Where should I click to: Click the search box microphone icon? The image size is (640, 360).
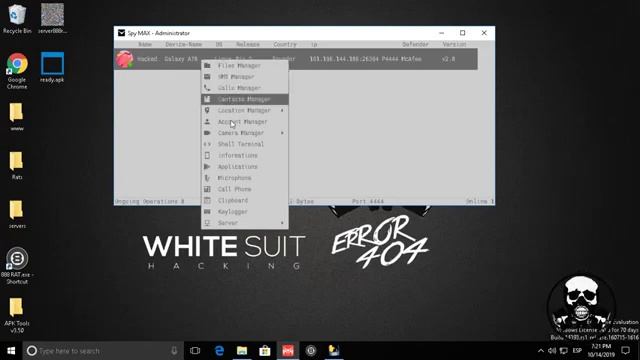coord(174,351)
